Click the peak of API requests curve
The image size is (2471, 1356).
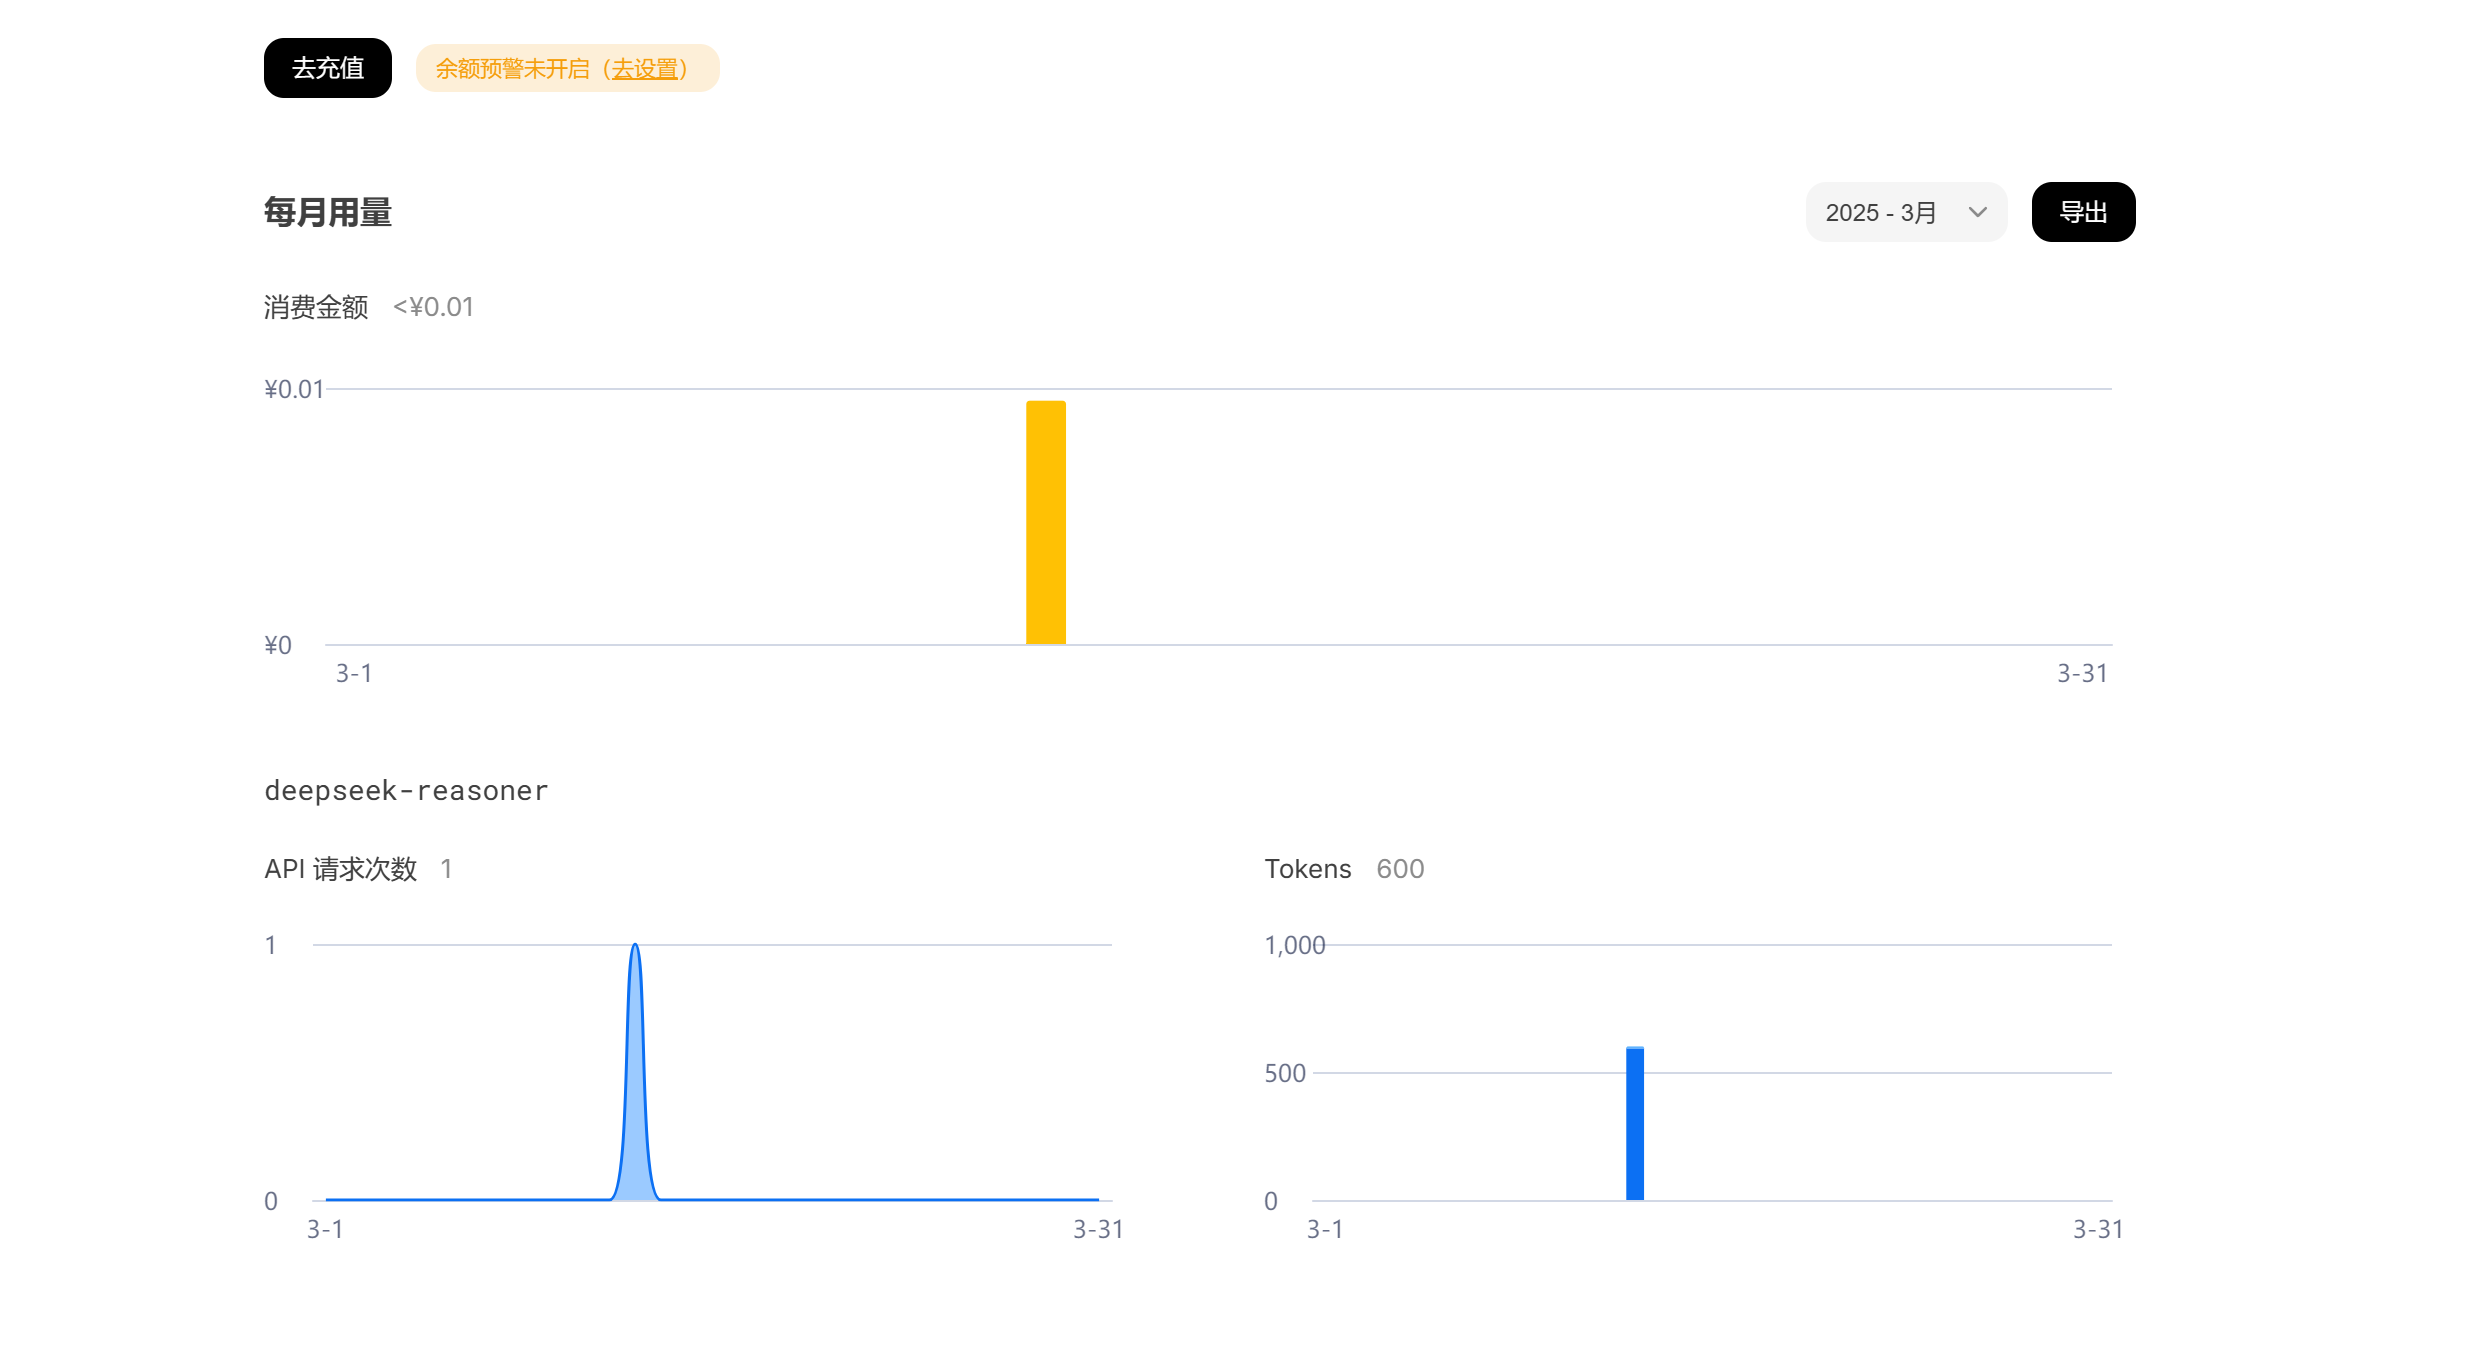pyautogui.click(x=635, y=946)
